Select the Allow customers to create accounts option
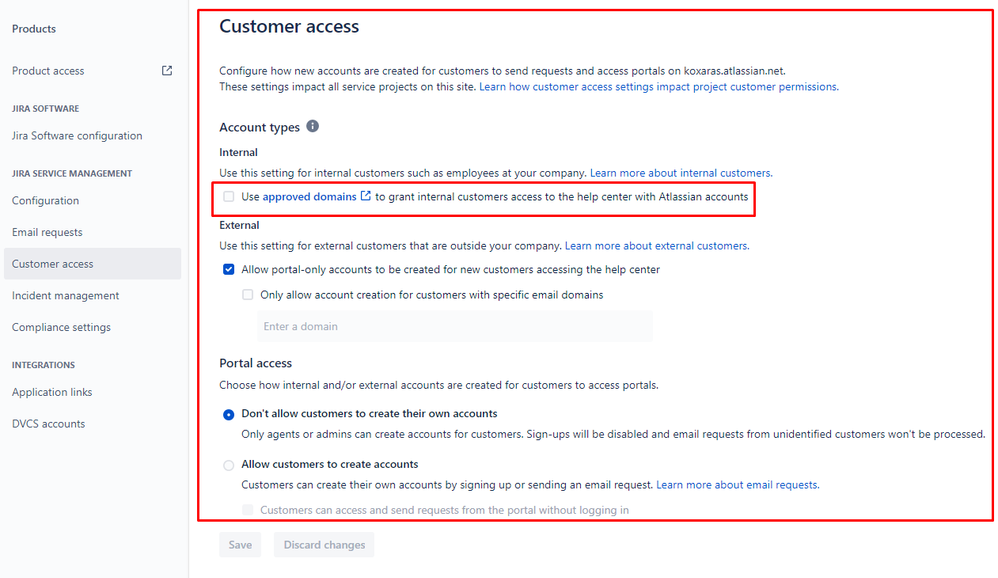 pyautogui.click(x=228, y=464)
